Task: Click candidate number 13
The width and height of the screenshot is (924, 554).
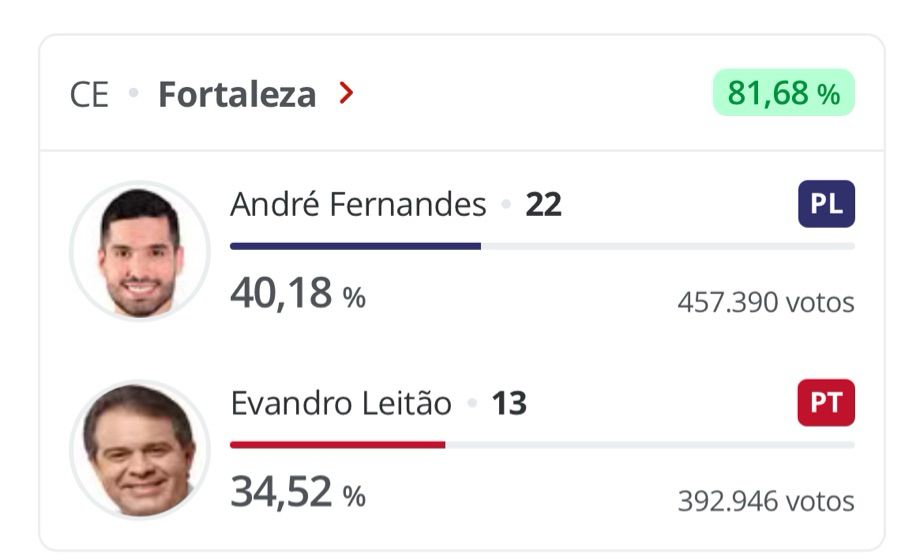Action: coord(509,404)
